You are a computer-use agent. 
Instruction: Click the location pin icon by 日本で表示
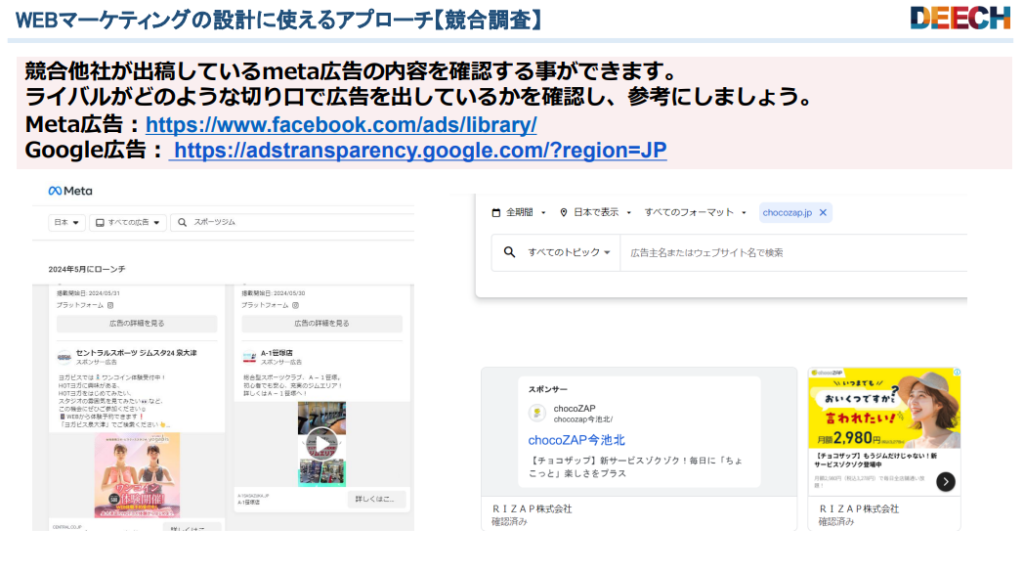click(x=564, y=212)
